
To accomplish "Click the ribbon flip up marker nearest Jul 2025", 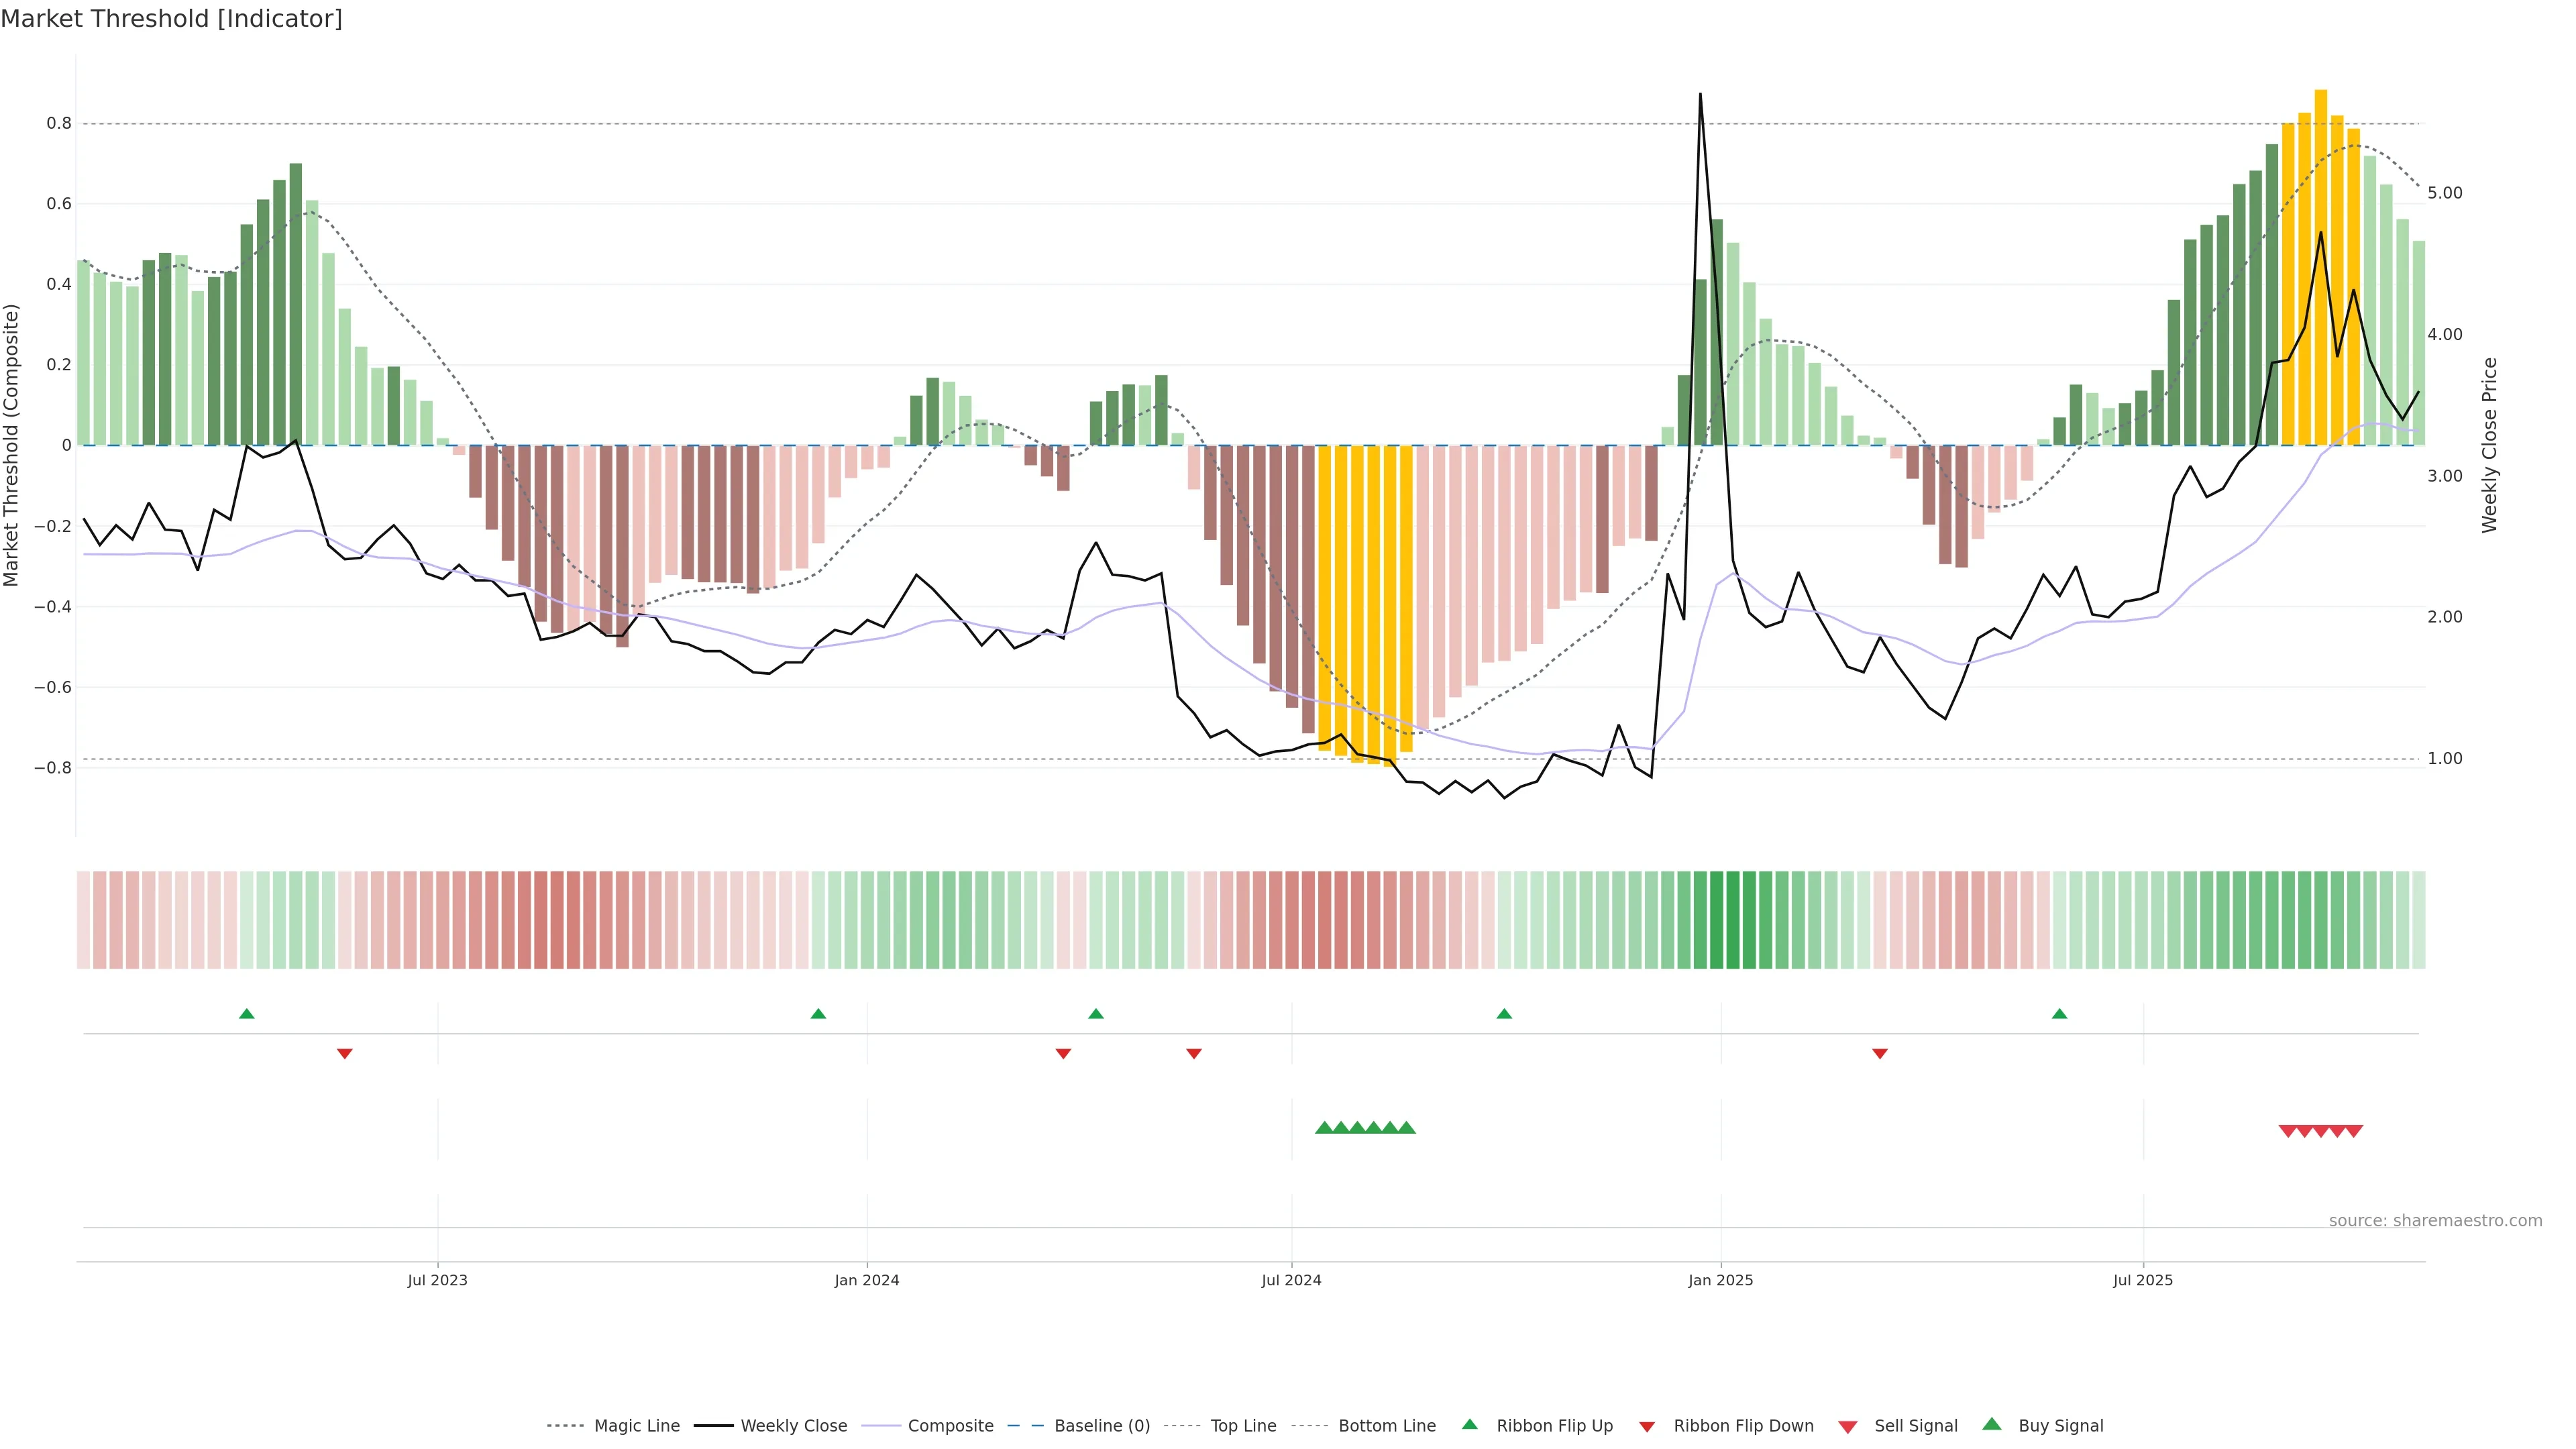I will [x=2059, y=1014].
